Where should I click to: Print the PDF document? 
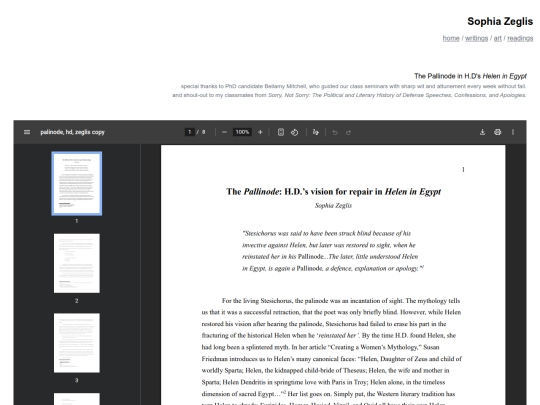coord(498,132)
